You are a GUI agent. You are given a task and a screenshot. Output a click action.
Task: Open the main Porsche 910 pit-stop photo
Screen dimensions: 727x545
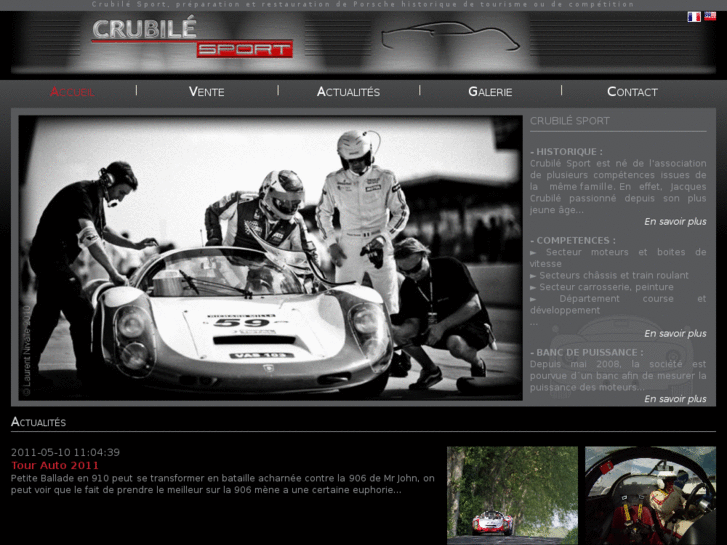(270, 257)
